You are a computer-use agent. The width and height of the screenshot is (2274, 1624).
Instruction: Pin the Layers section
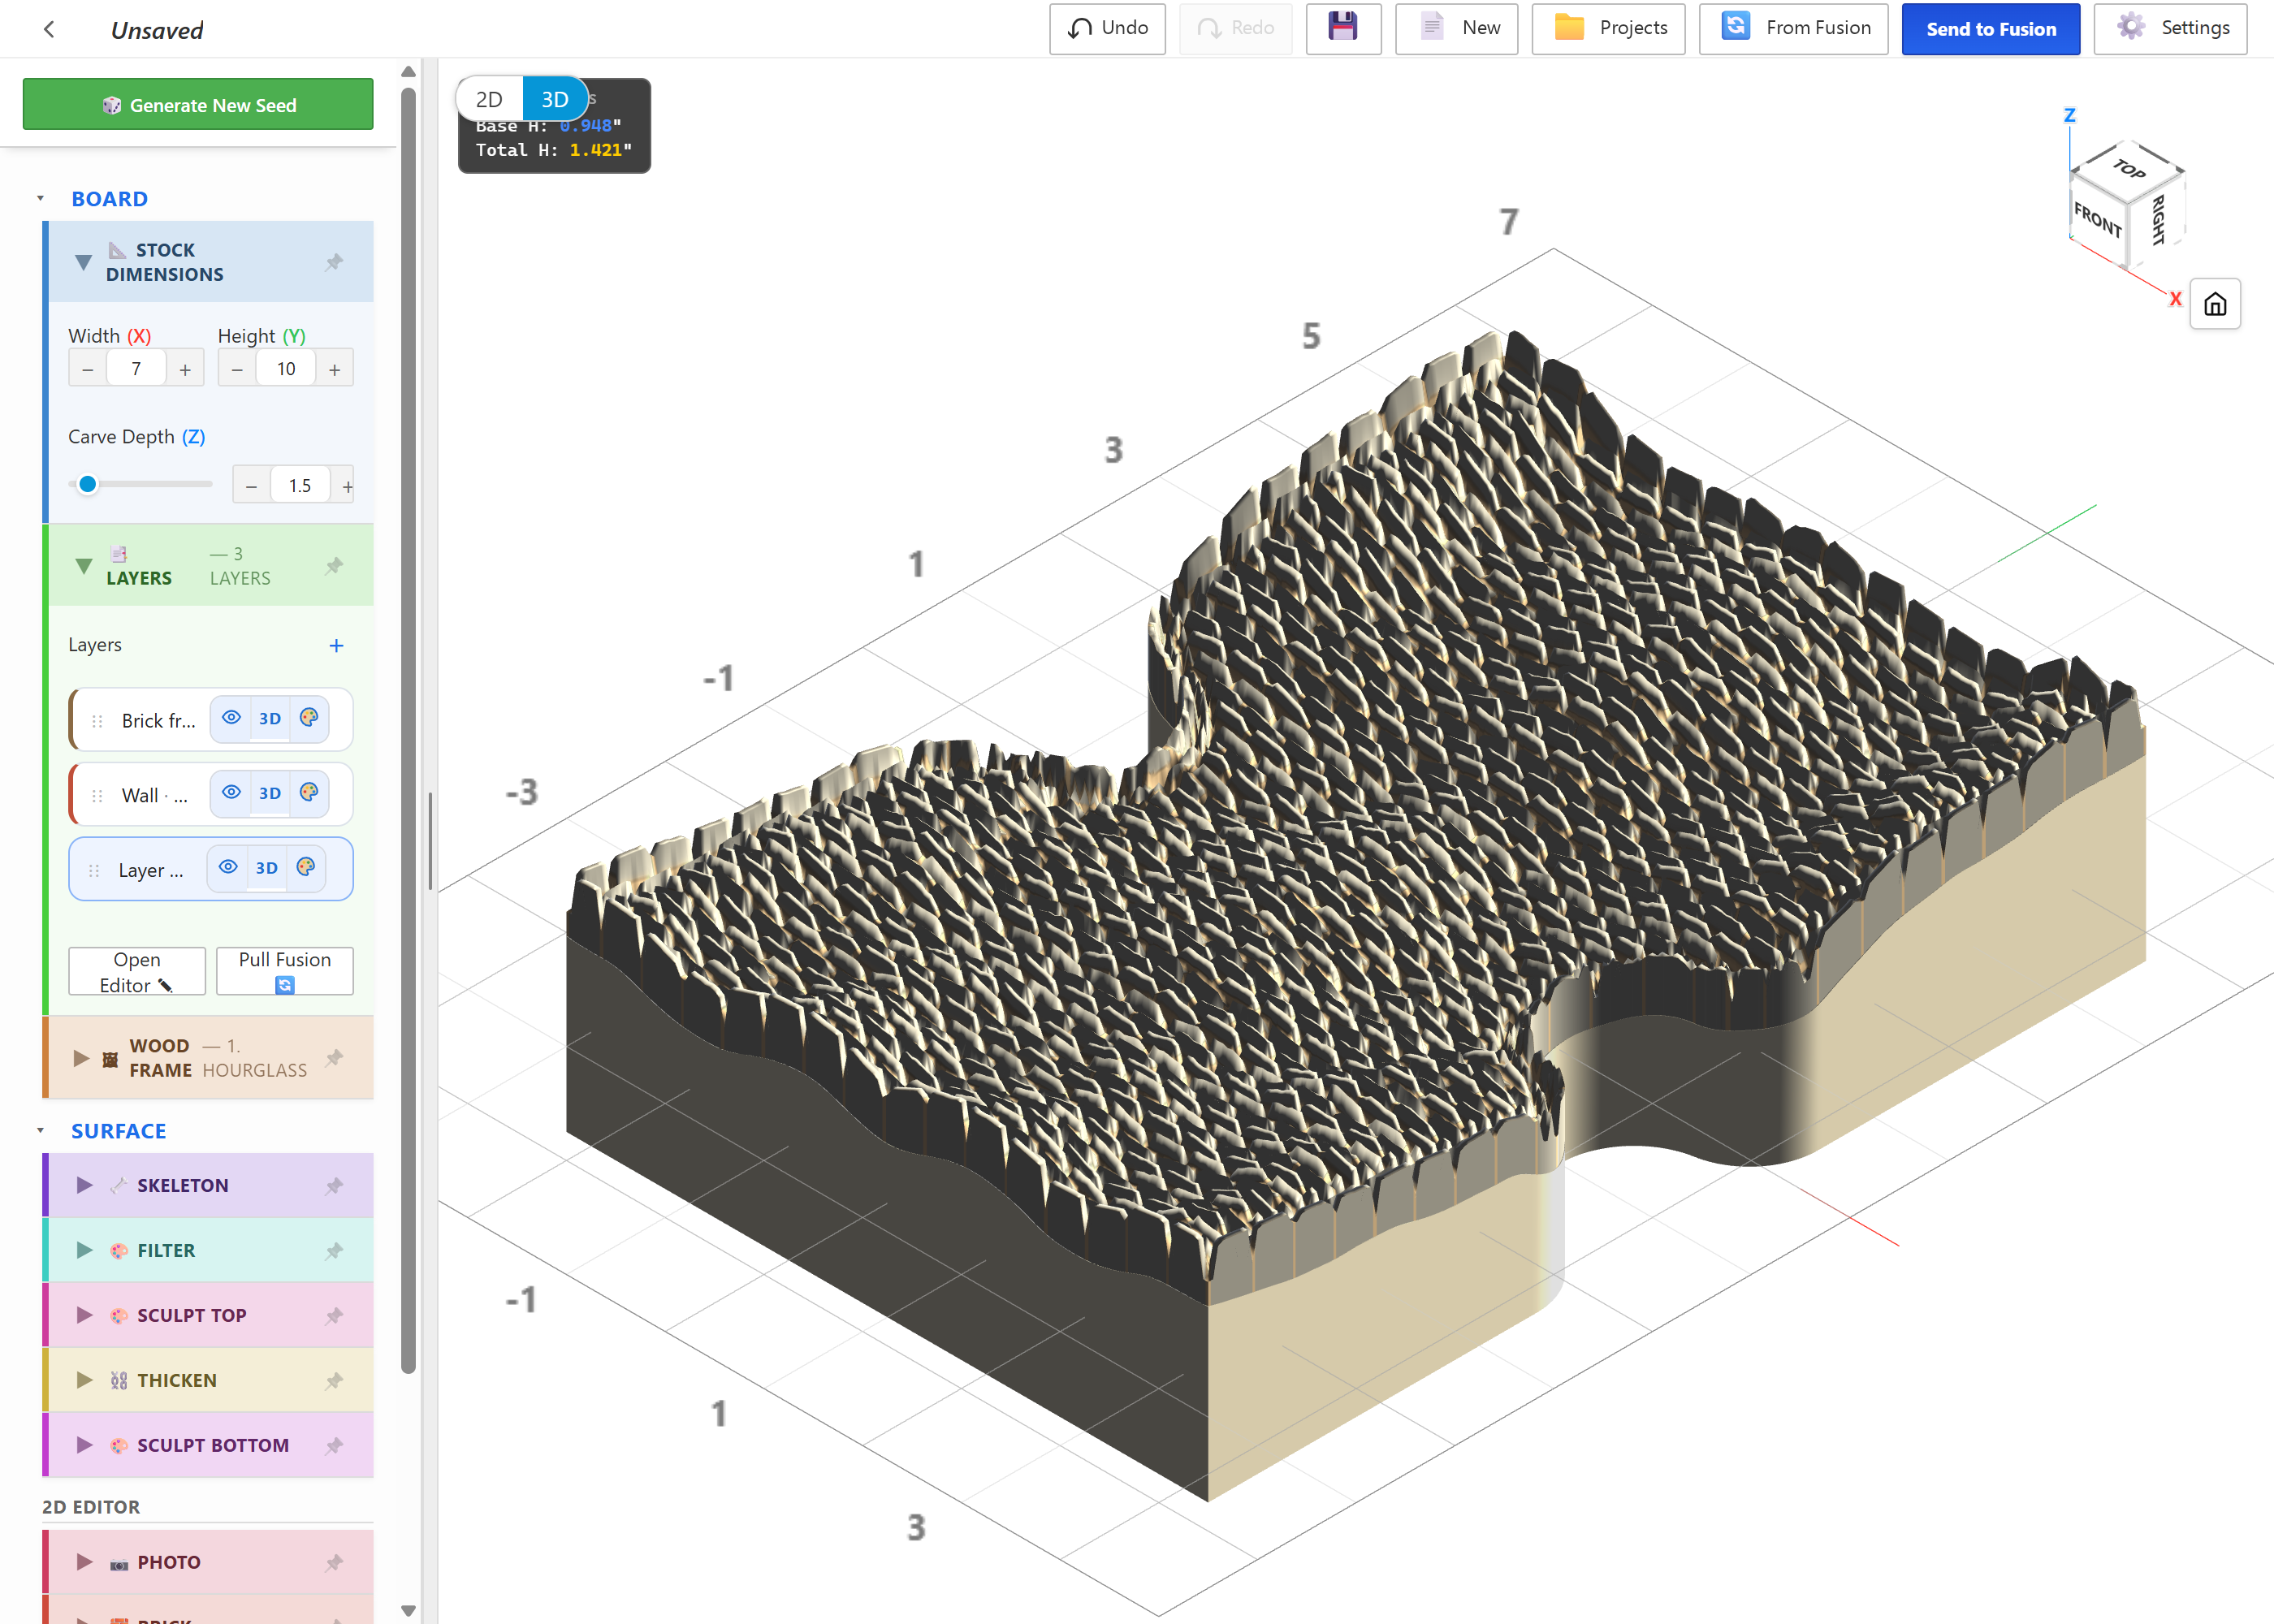pos(334,566)
